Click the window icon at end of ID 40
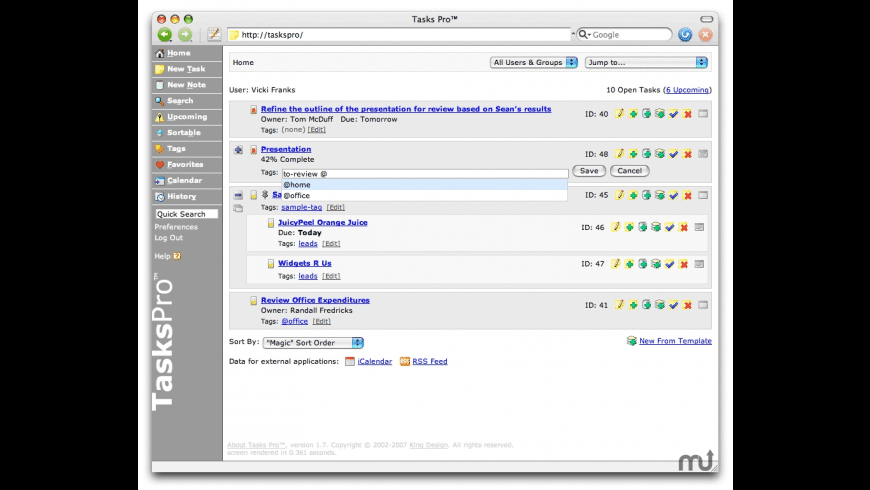The width and height of the screenshot is (870, 490). [x=703, y=114]
